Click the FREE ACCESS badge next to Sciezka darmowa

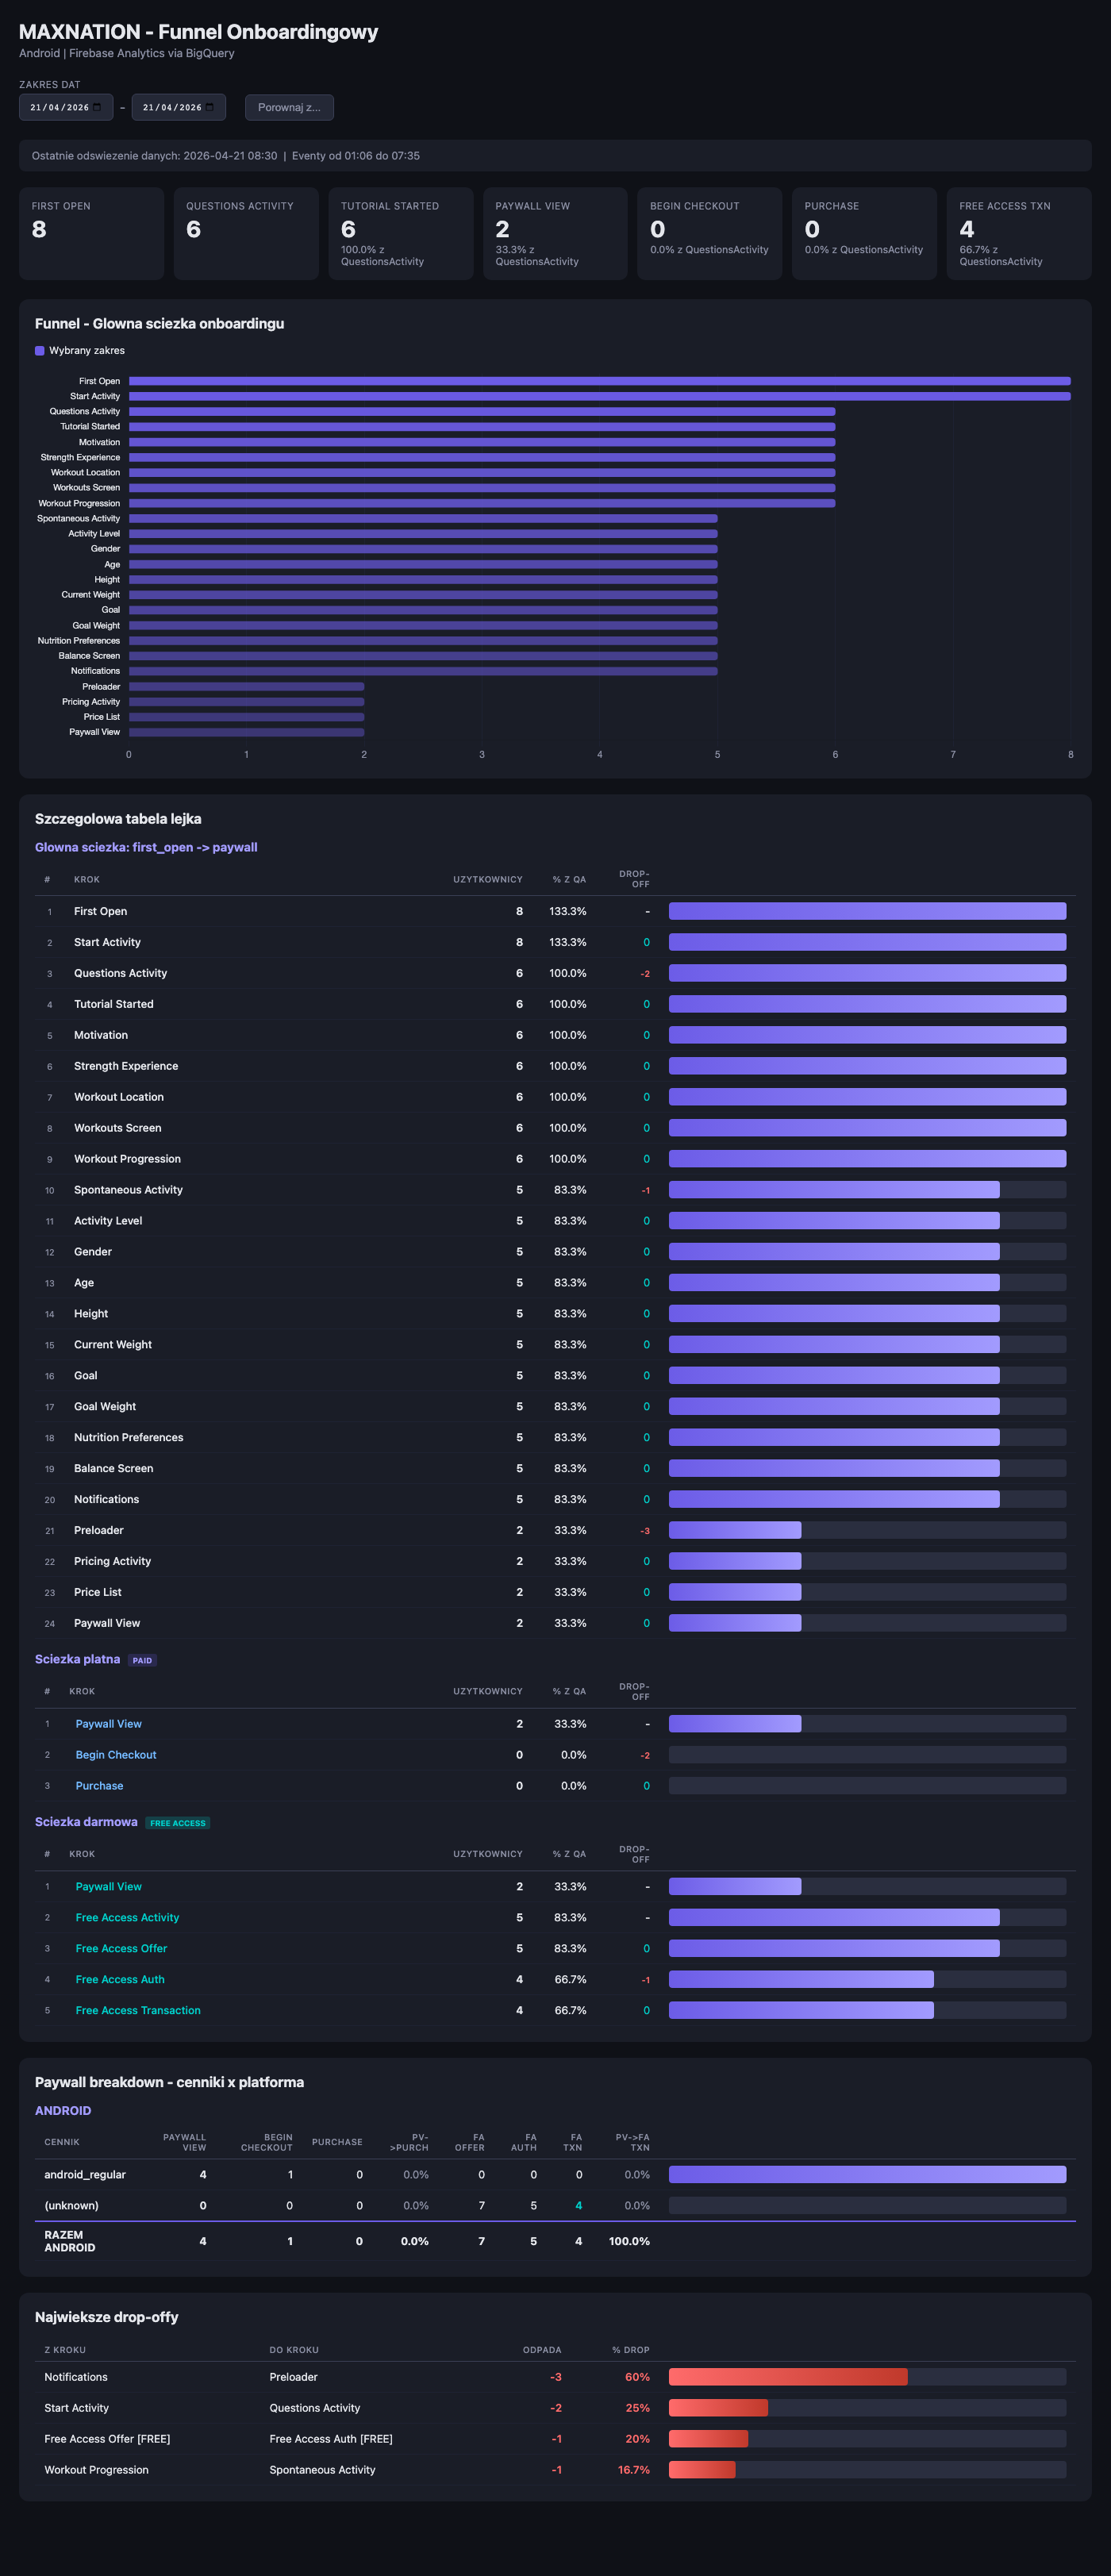click(178, 1823)
